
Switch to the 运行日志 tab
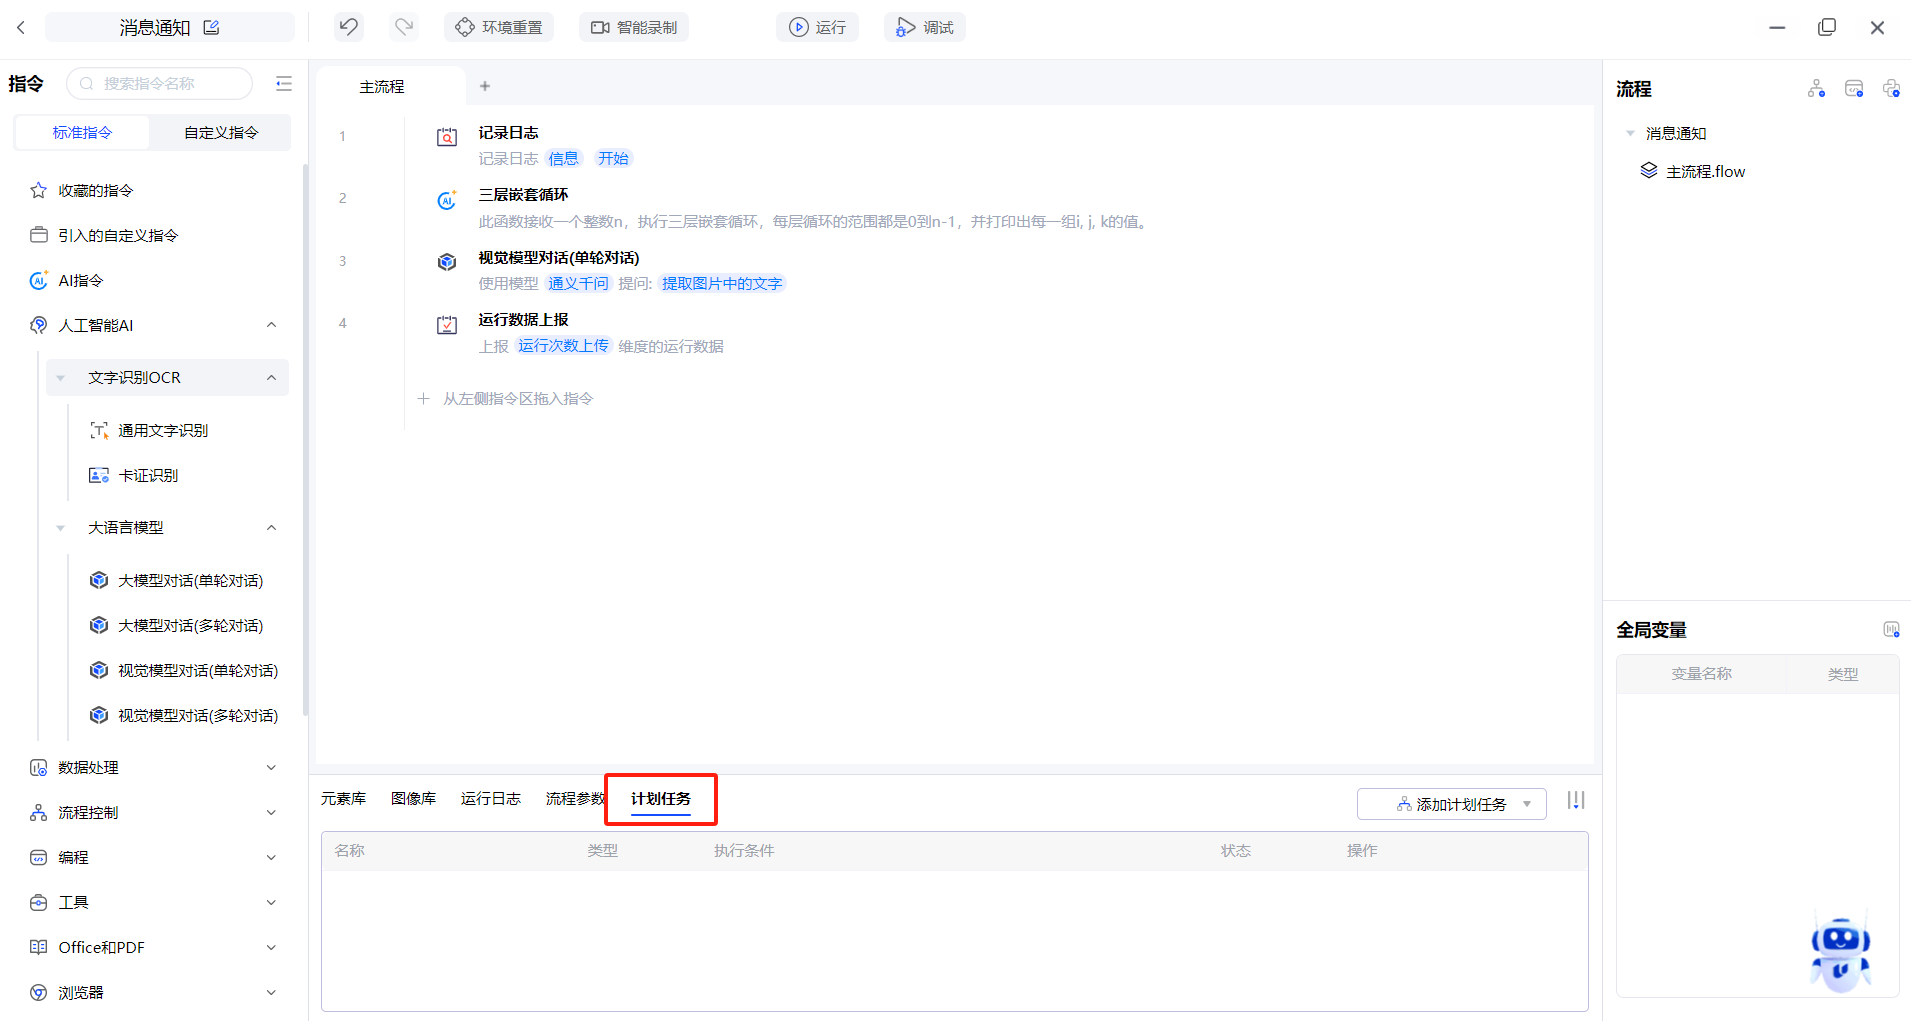click(x=490, y=799)
